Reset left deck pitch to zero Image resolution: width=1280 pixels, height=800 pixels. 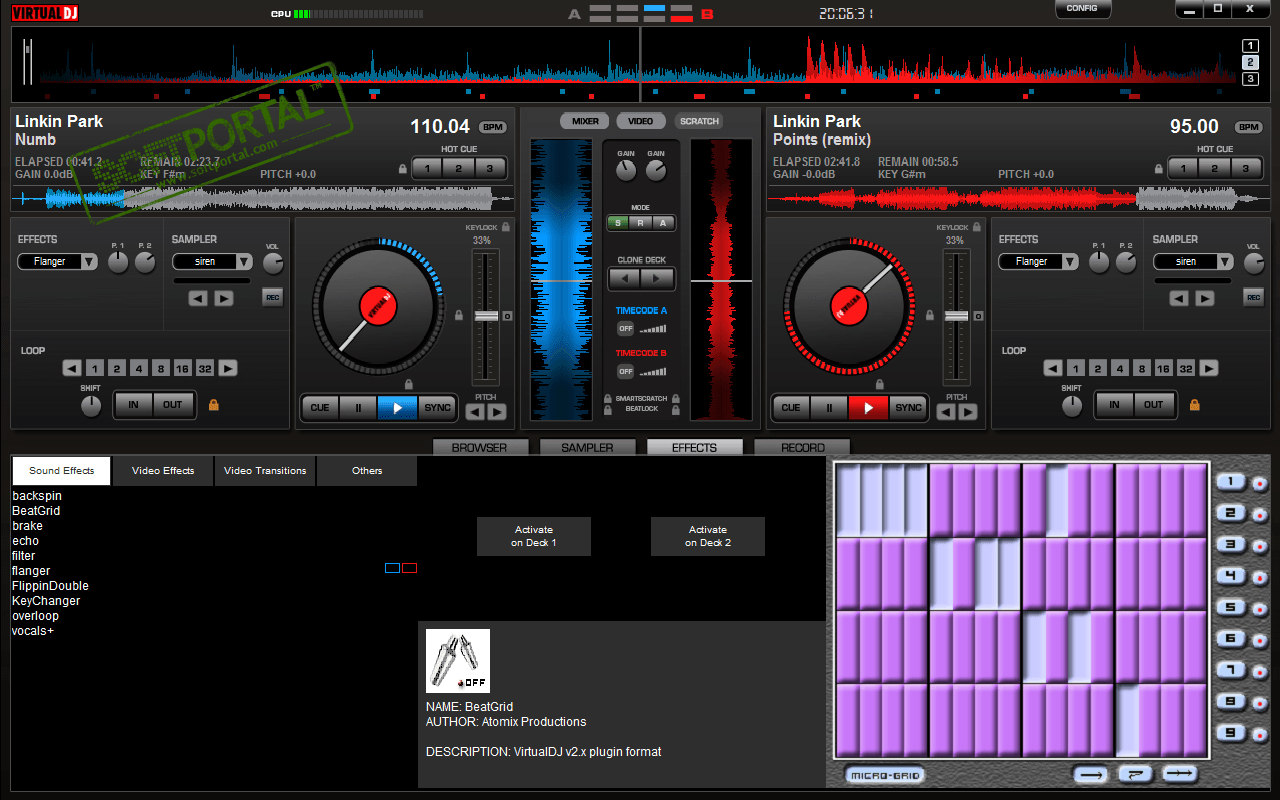point(507,316)
